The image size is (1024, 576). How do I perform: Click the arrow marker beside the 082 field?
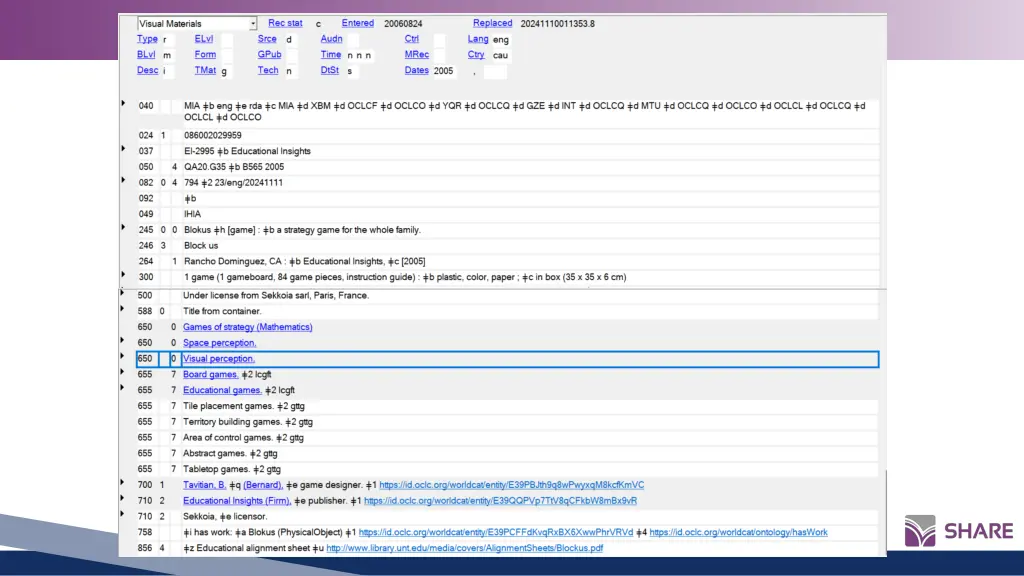click(x=123, y=180)
